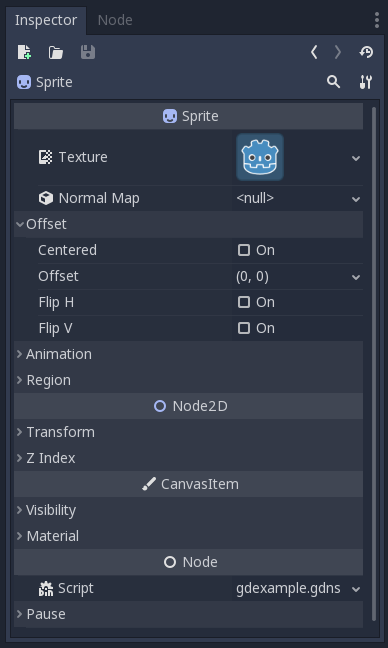388x648 pixels.
Task: Load an existing resource via the folder icon
Action: coord(56,52)
